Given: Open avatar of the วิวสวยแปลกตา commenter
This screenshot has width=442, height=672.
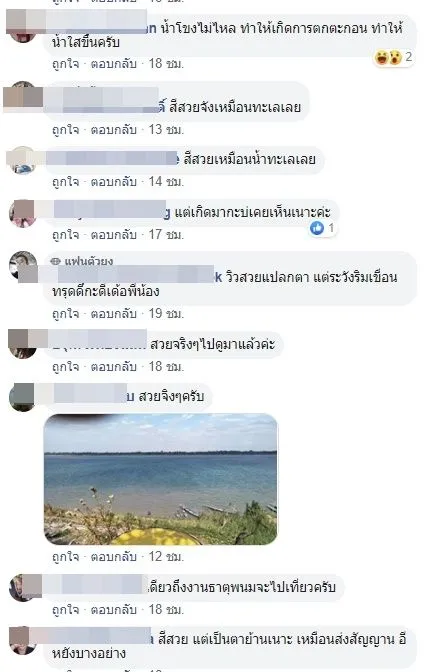Looking at the screenshot, I should (x=23, y=265).
